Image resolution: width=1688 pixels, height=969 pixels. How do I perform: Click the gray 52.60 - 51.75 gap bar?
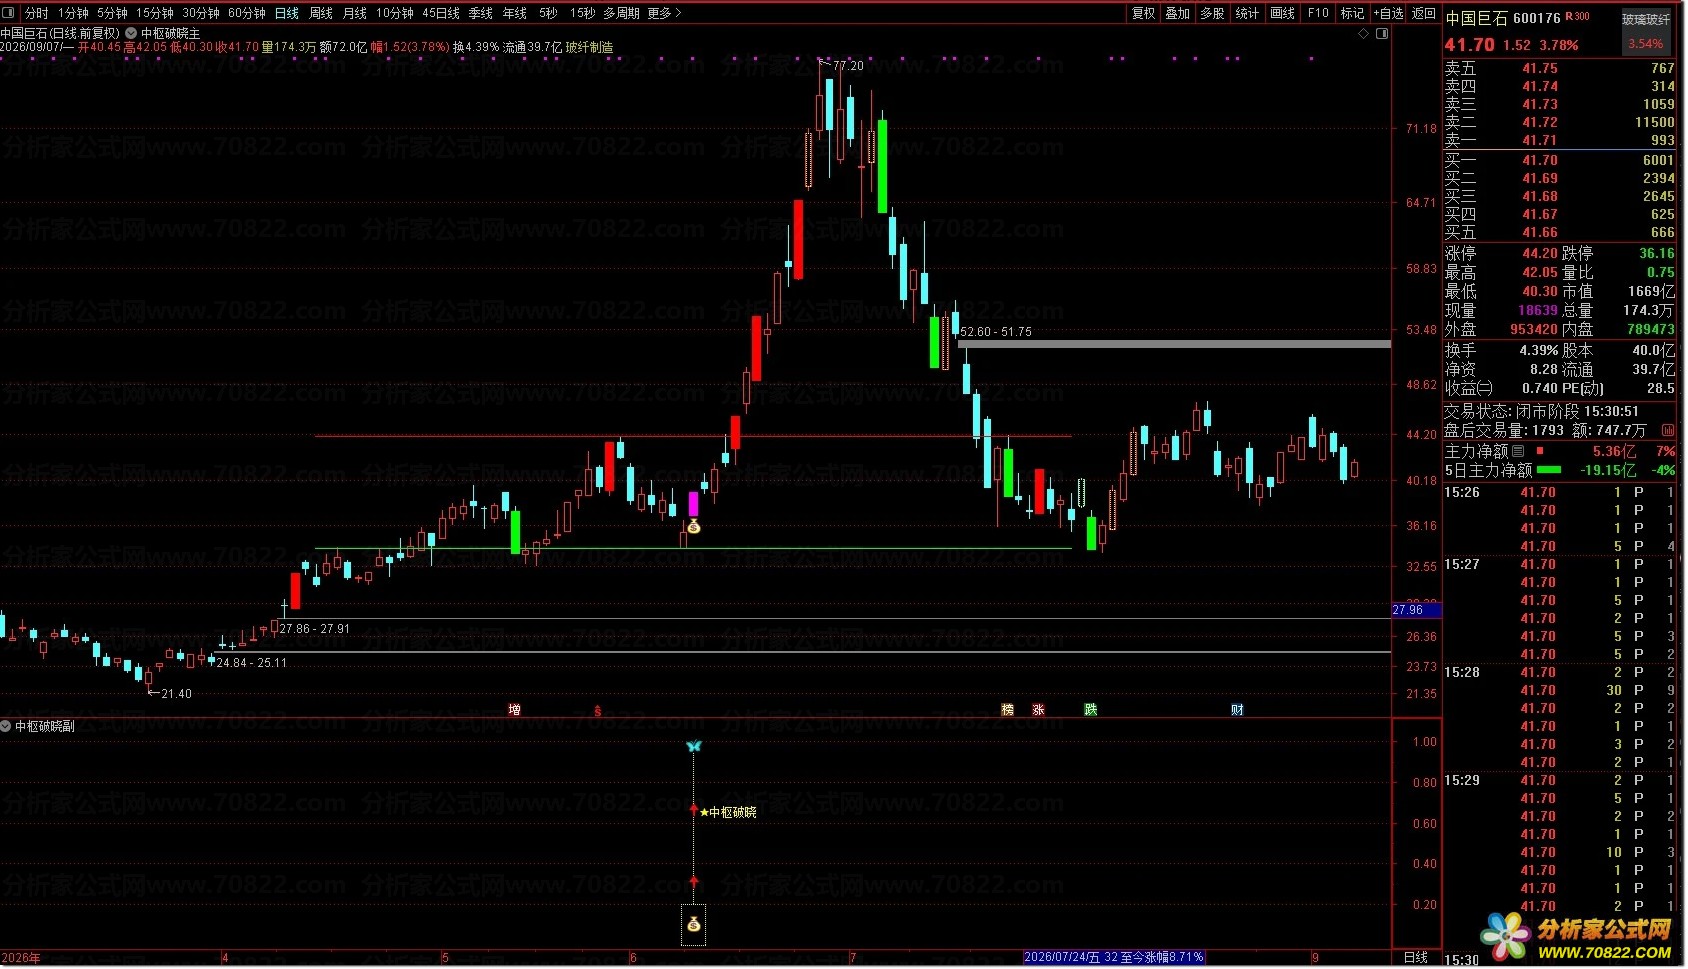(1174, 344)
